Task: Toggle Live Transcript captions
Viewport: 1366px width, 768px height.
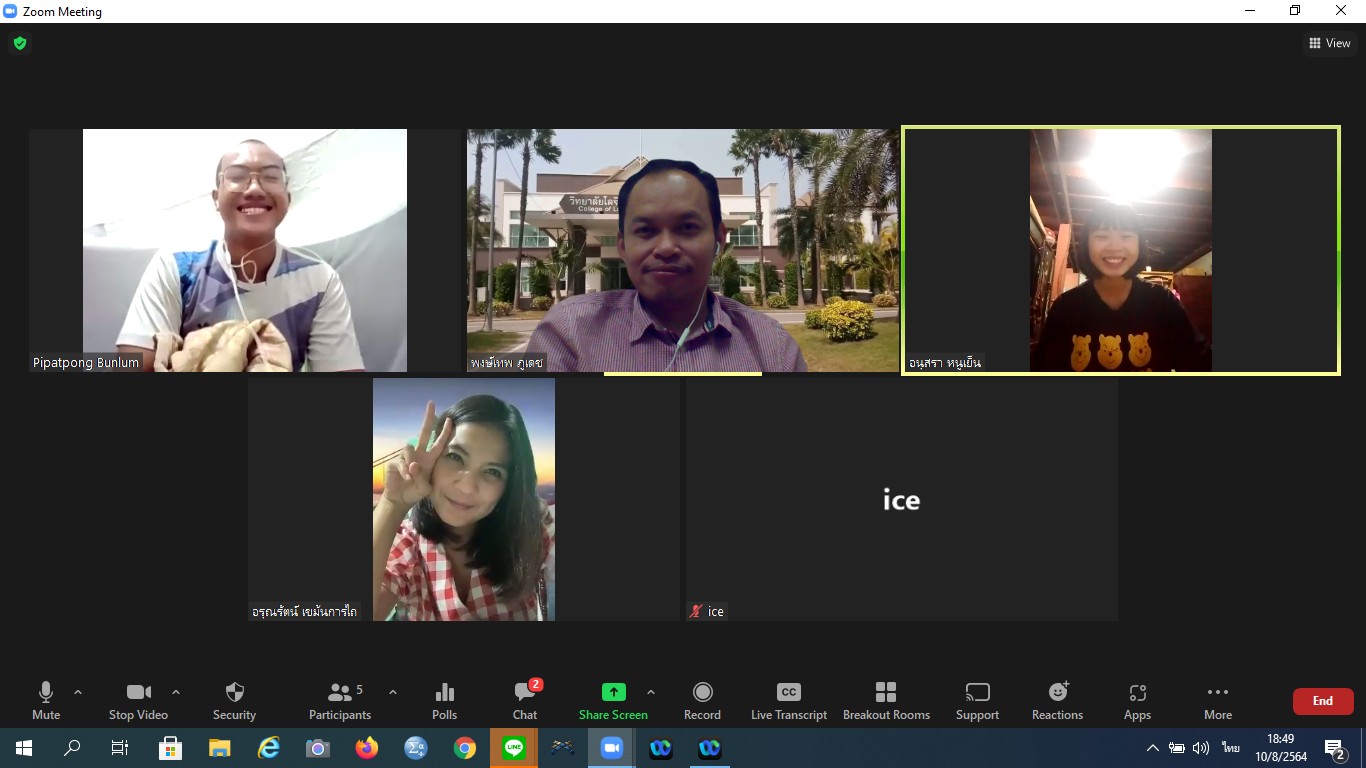Action: click(x=789, y=700)
